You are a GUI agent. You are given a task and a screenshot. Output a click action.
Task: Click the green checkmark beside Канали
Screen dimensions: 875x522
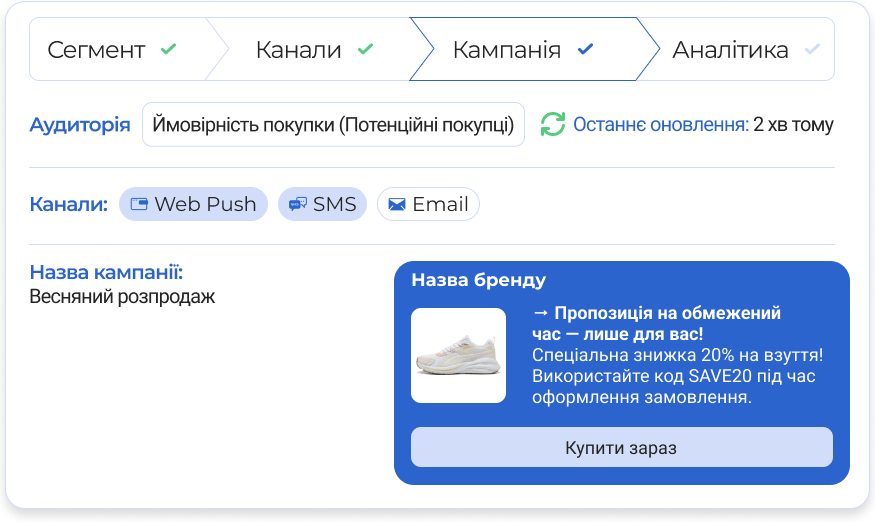click(x=365, y=49)
